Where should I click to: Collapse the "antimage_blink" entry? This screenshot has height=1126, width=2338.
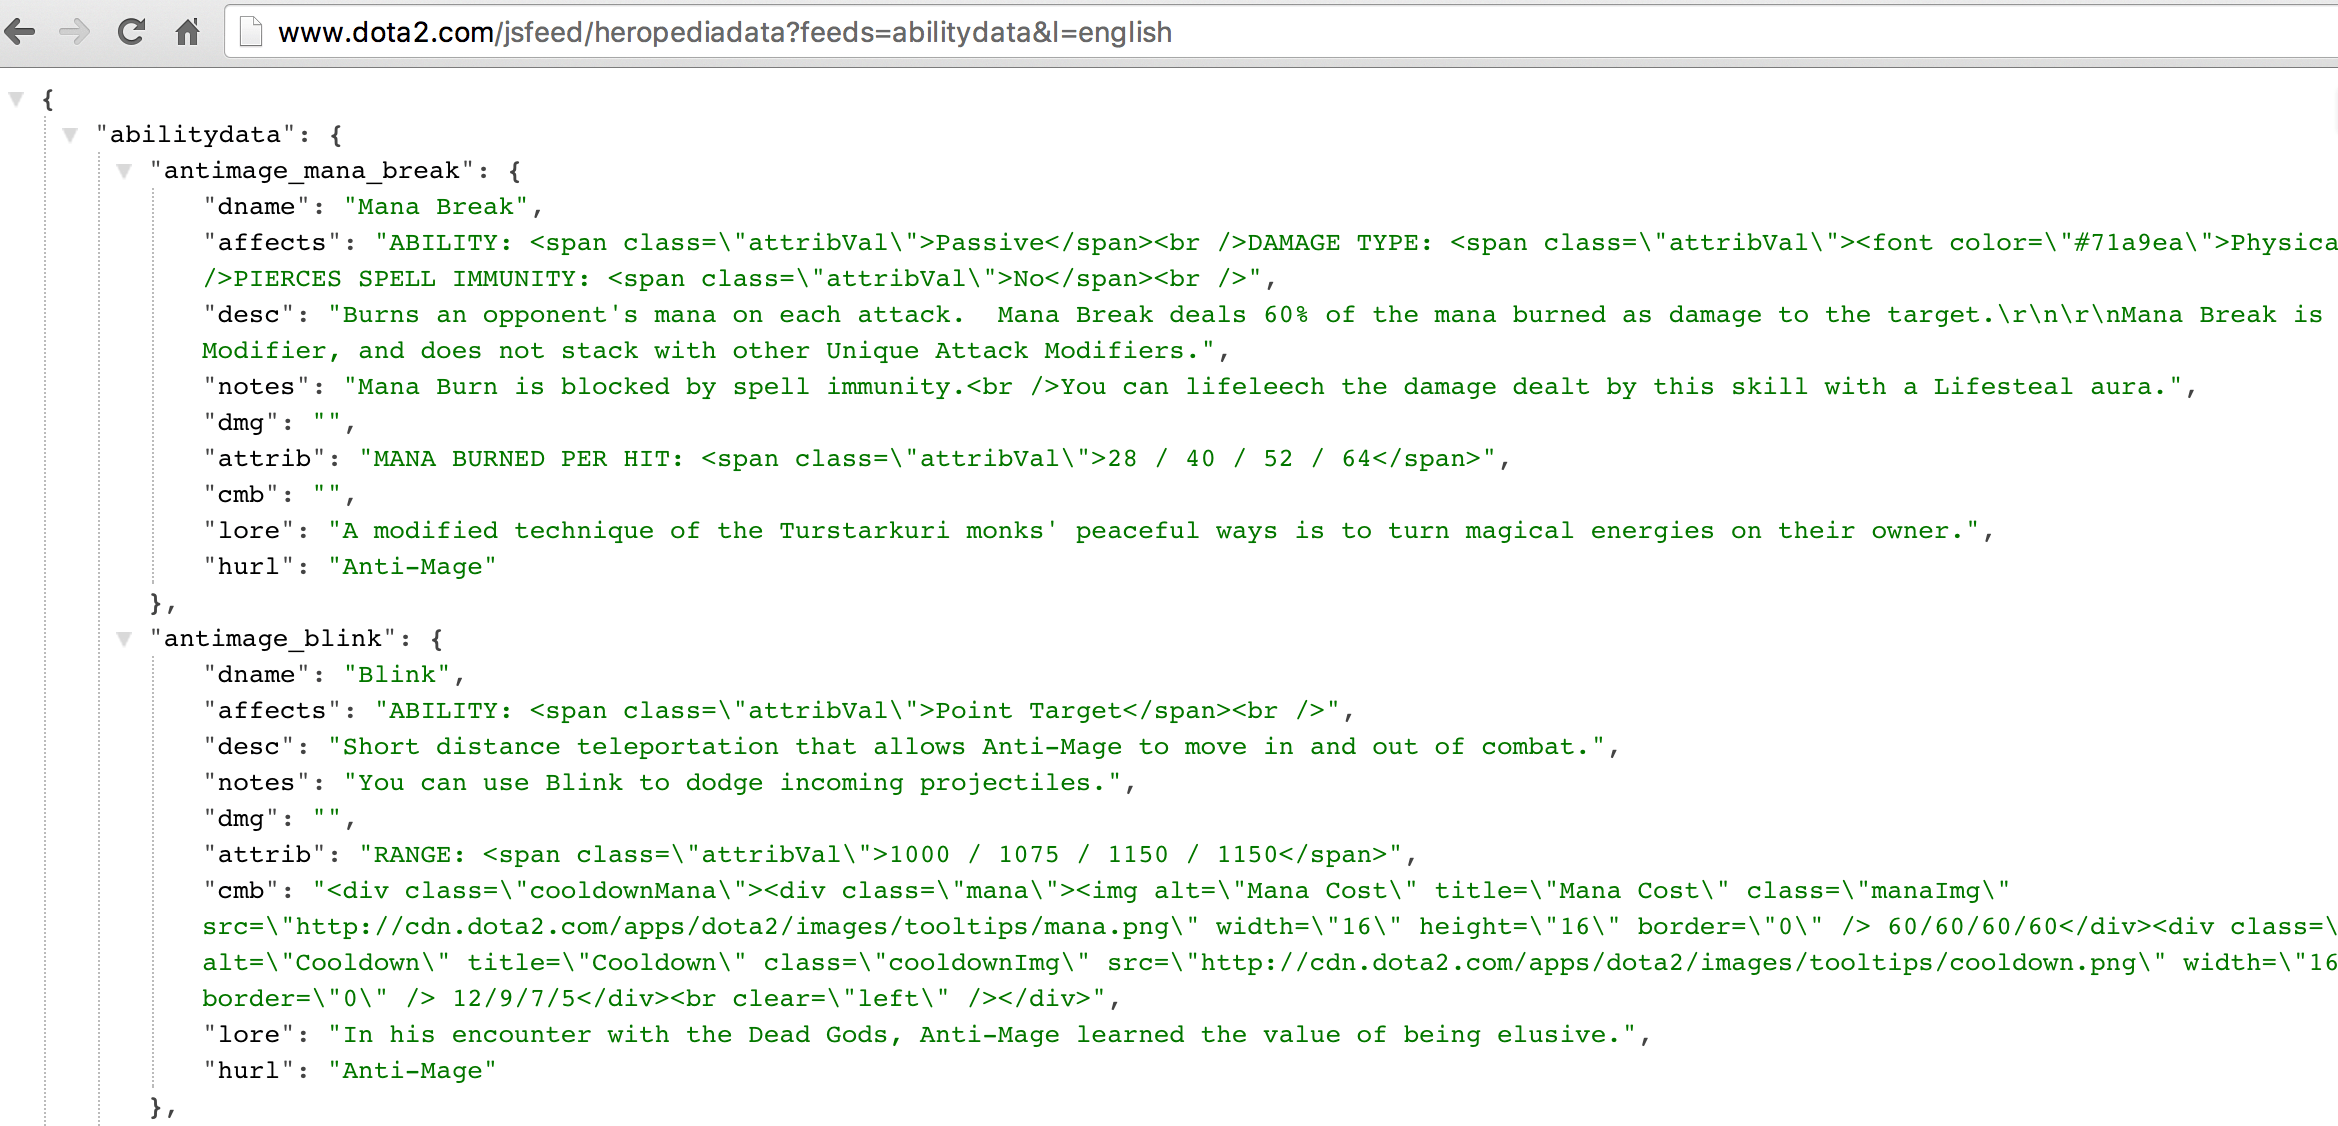(x=123, y=638)
